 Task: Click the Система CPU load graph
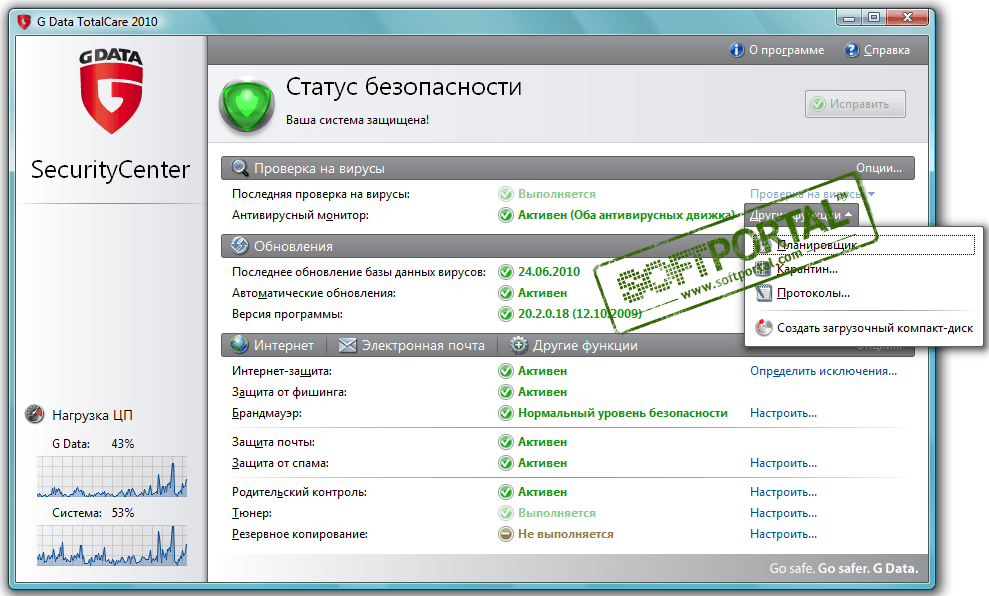112,546
